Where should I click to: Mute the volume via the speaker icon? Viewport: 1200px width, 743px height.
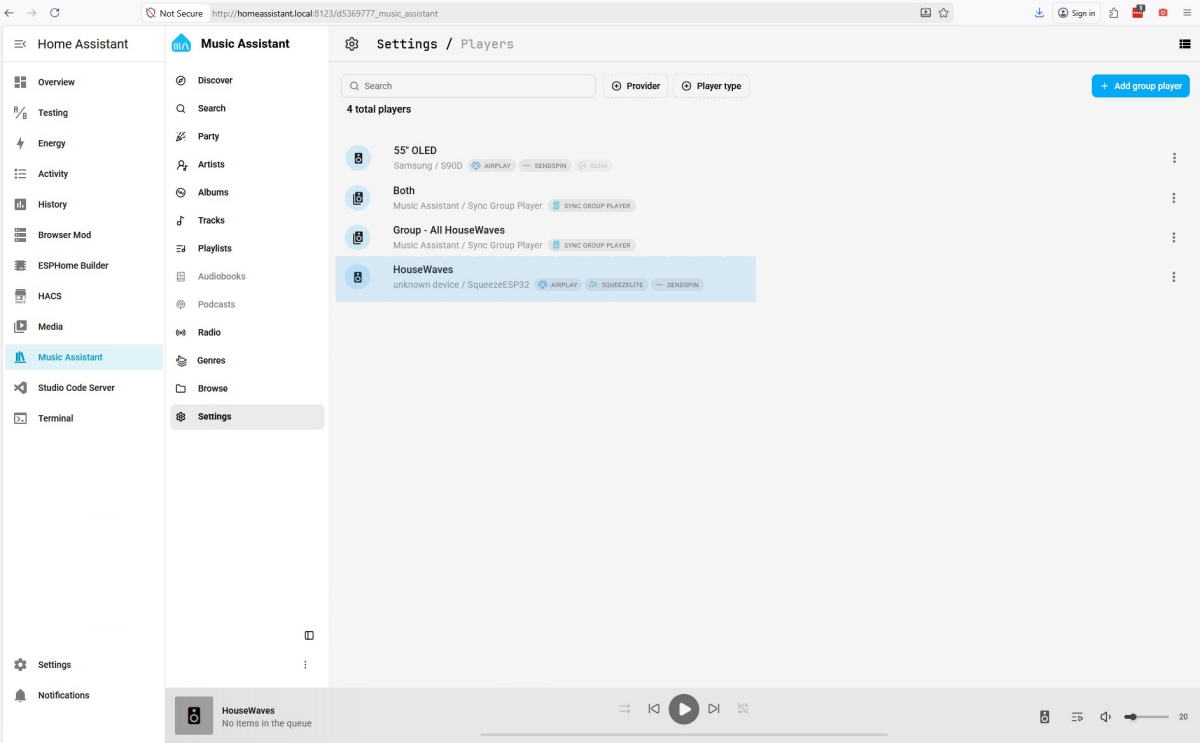click(1105, 716)
